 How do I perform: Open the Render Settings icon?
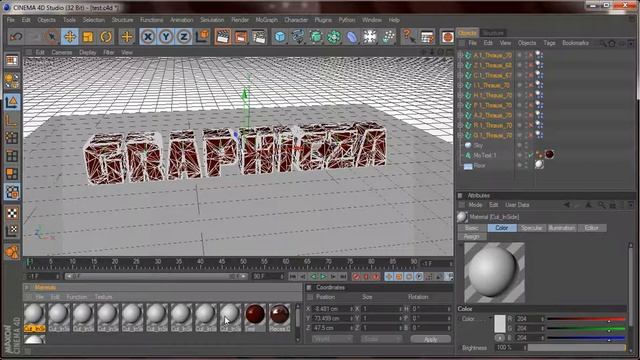coord(259,37)
